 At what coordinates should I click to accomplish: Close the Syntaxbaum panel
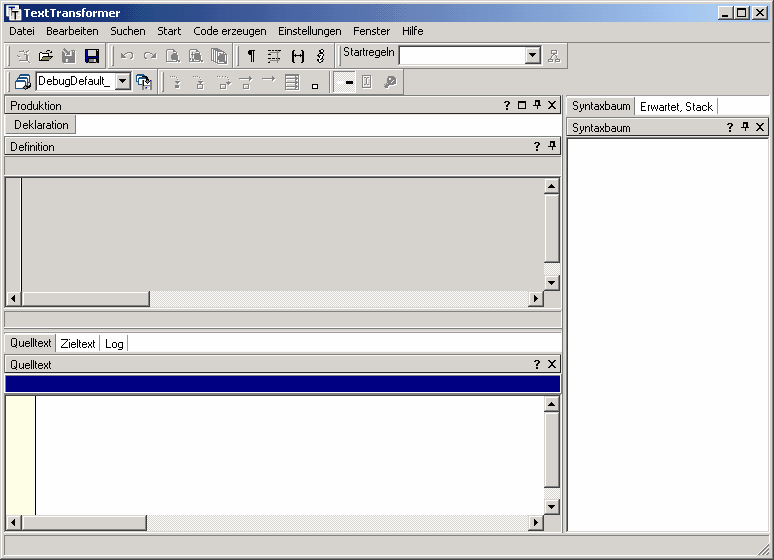pyautogui.click(x=760, y=127)
